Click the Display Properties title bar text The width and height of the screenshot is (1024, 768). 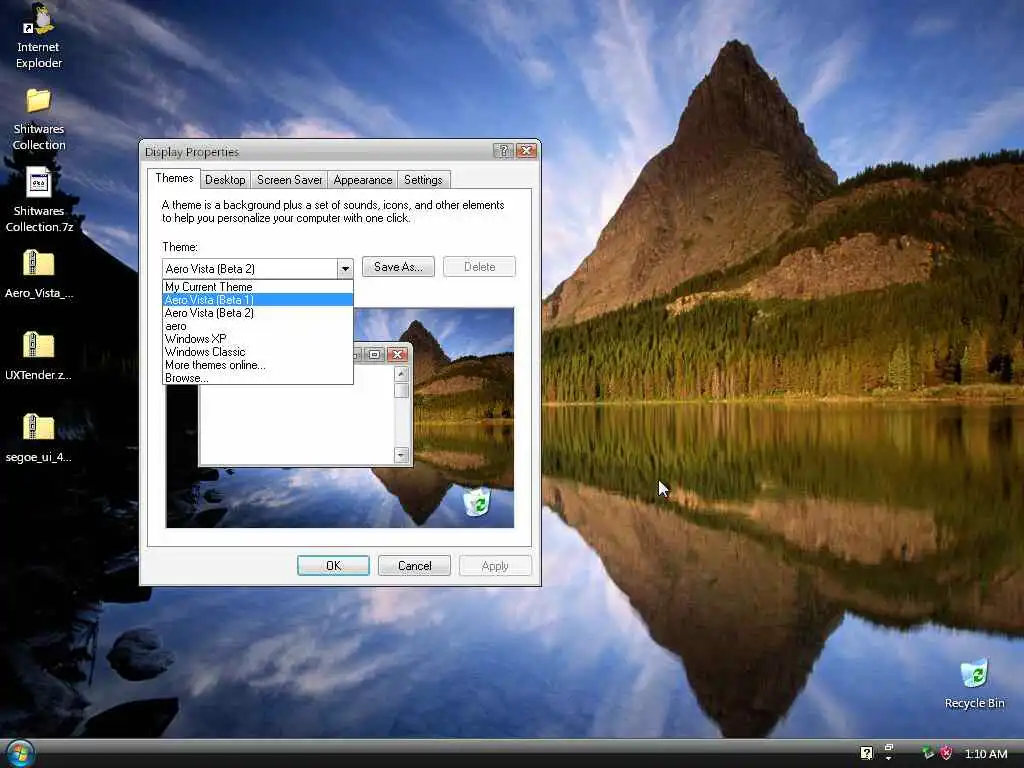click(x=192, y=152)
